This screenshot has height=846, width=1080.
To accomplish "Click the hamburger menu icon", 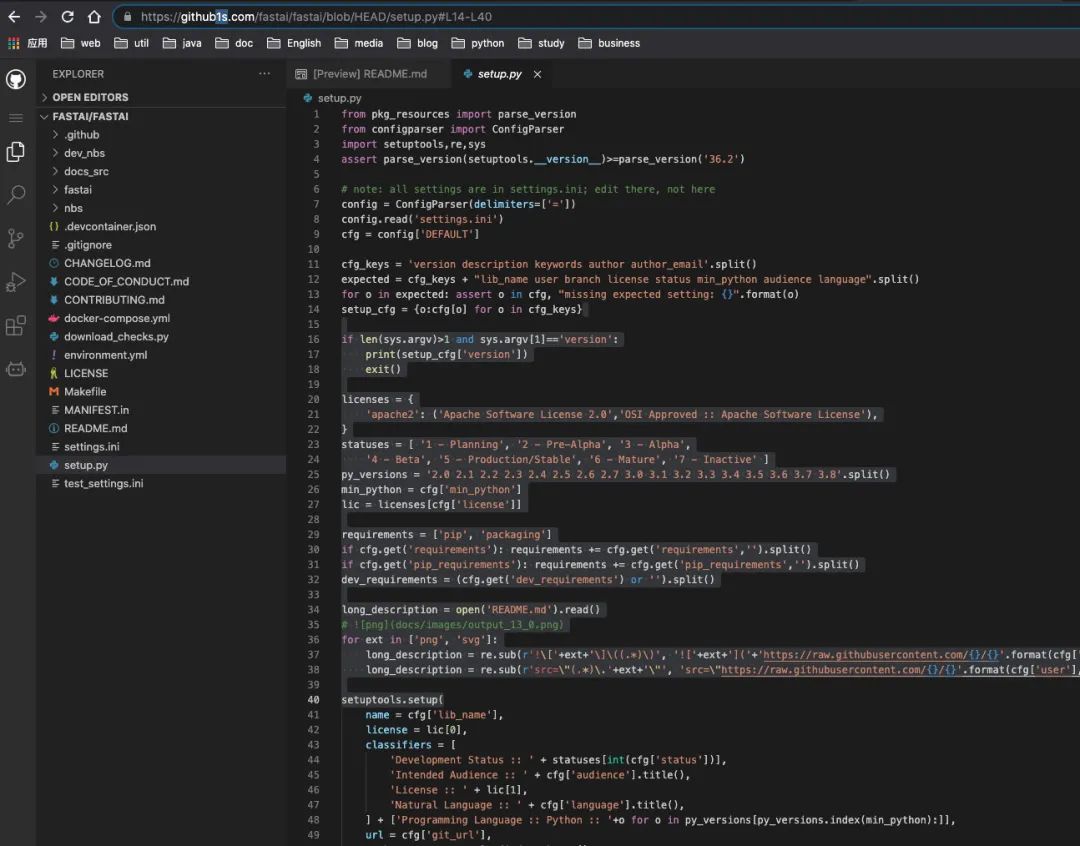I will (x=16, y=118).
